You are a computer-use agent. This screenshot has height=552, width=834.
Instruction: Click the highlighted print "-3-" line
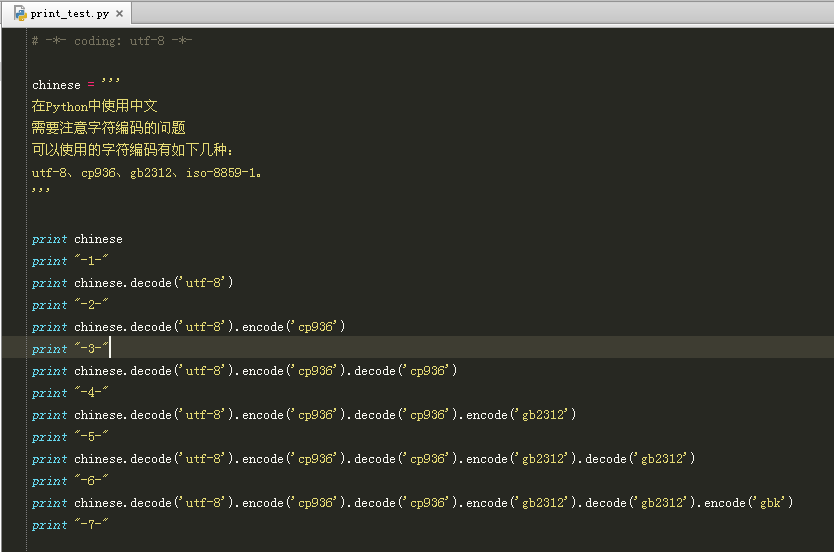tap(70, 349)
